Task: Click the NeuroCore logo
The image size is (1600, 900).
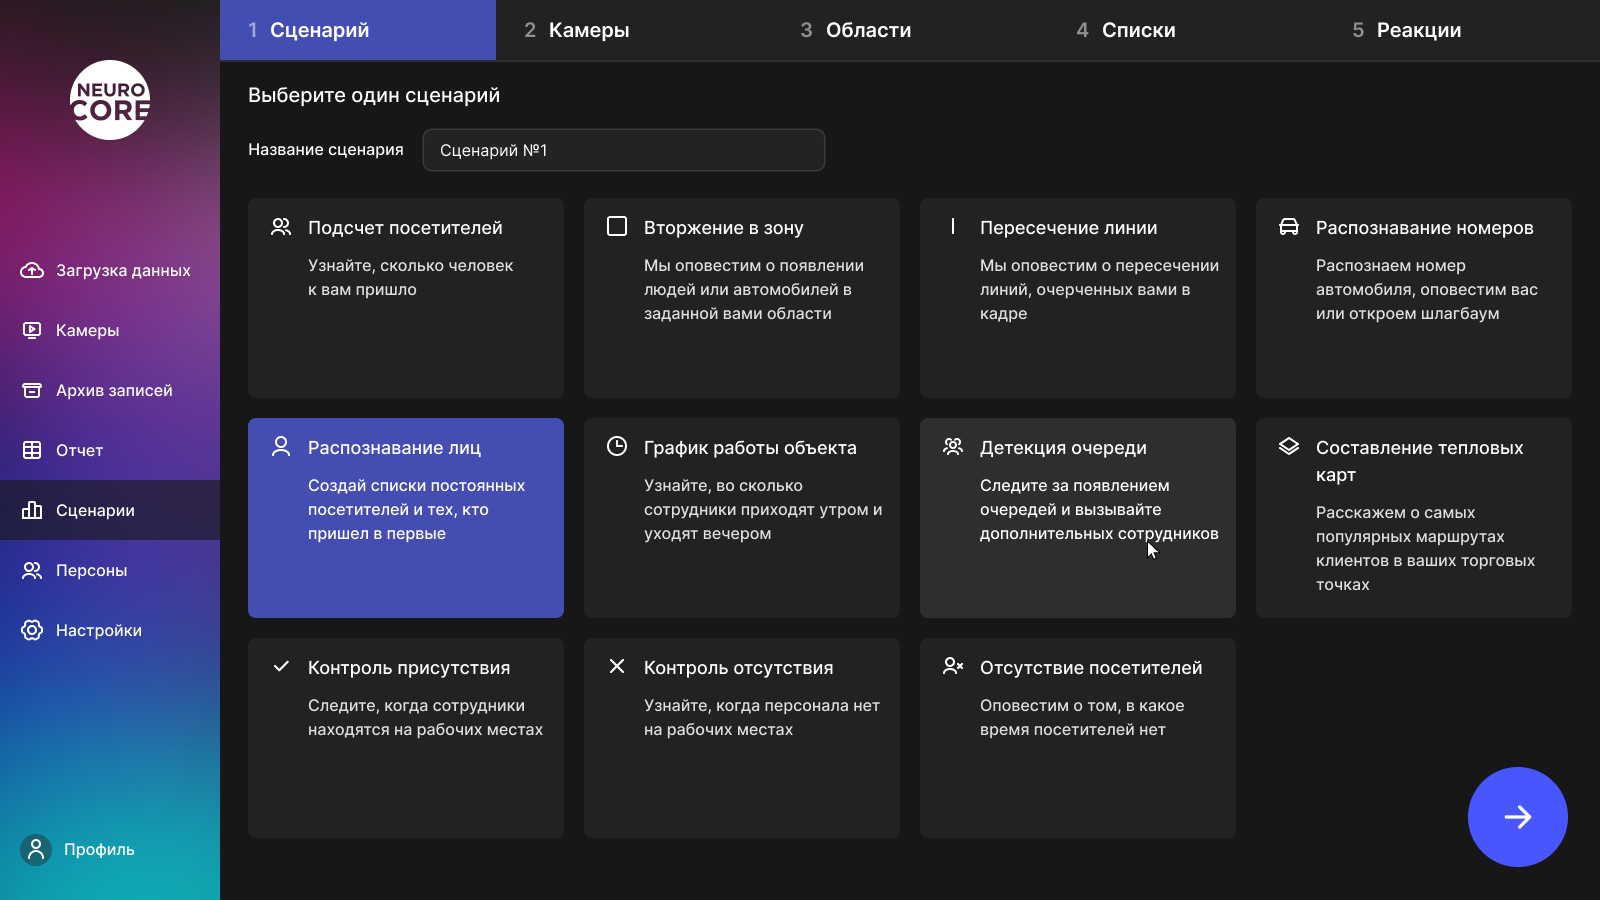Action: (x=110, y=100)
